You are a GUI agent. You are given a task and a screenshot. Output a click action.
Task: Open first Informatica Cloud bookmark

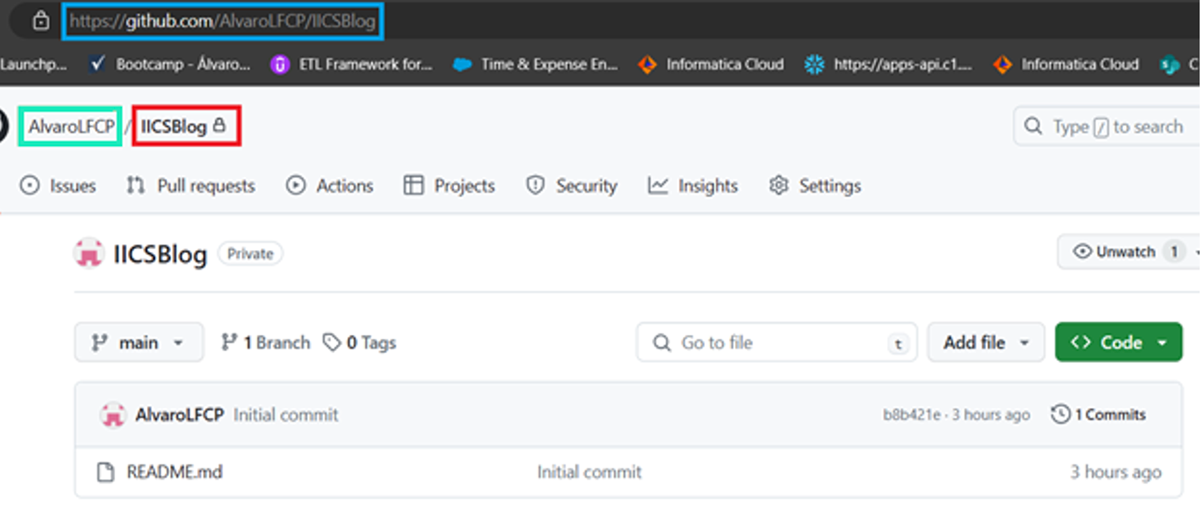point(711,64)
